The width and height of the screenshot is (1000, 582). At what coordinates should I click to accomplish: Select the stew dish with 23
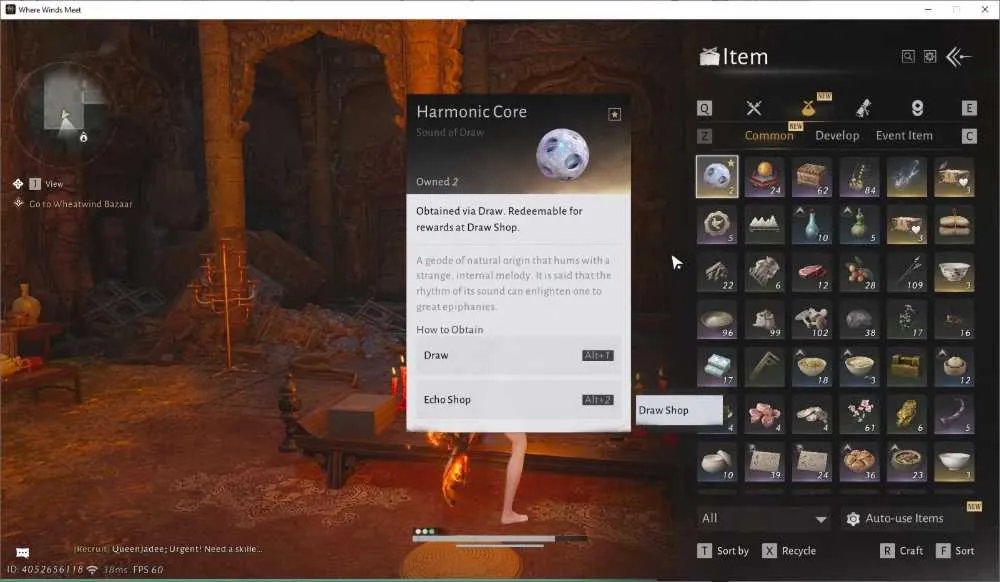tap(906, 462)
